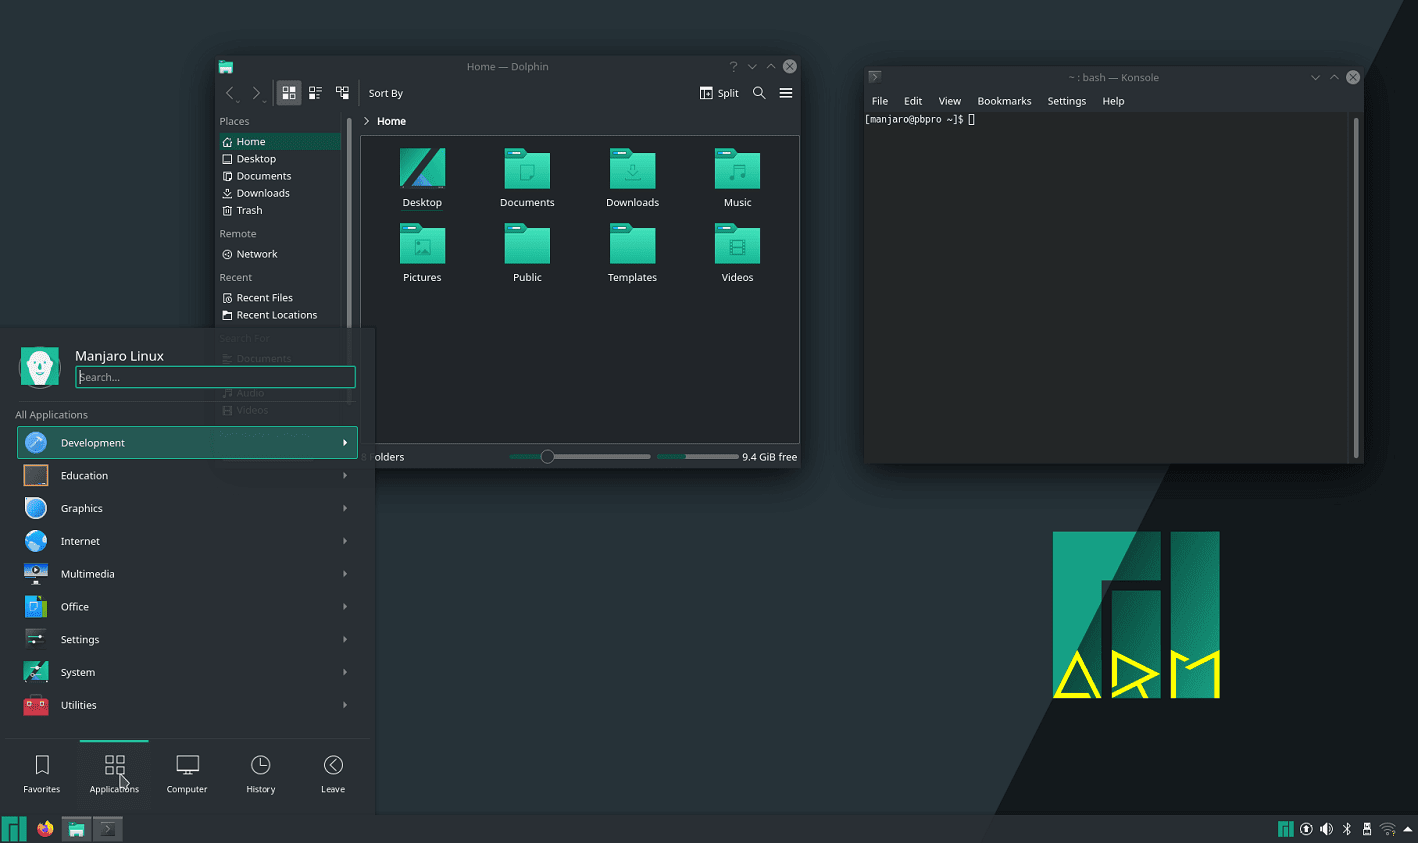Go back in Dolphin folder history
Image resolution: width=1418 pixels, height=843 pixels.
click(231, 93)
